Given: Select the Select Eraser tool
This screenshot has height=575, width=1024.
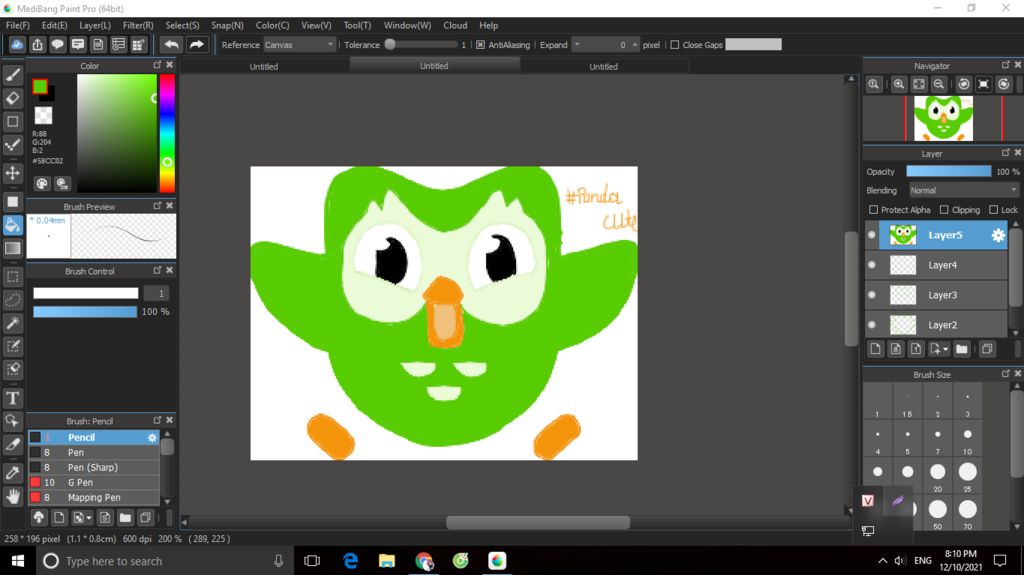Looking at the screenshot, I should [x=12, y=369].
